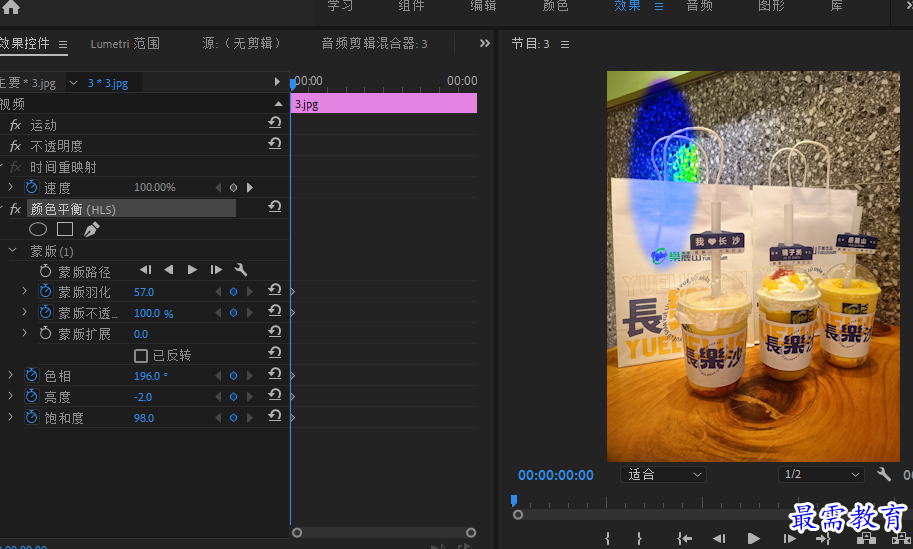Viewport: 913px width, 549px height.
Task: Expand the 色相 property
Action: [10, 375]
